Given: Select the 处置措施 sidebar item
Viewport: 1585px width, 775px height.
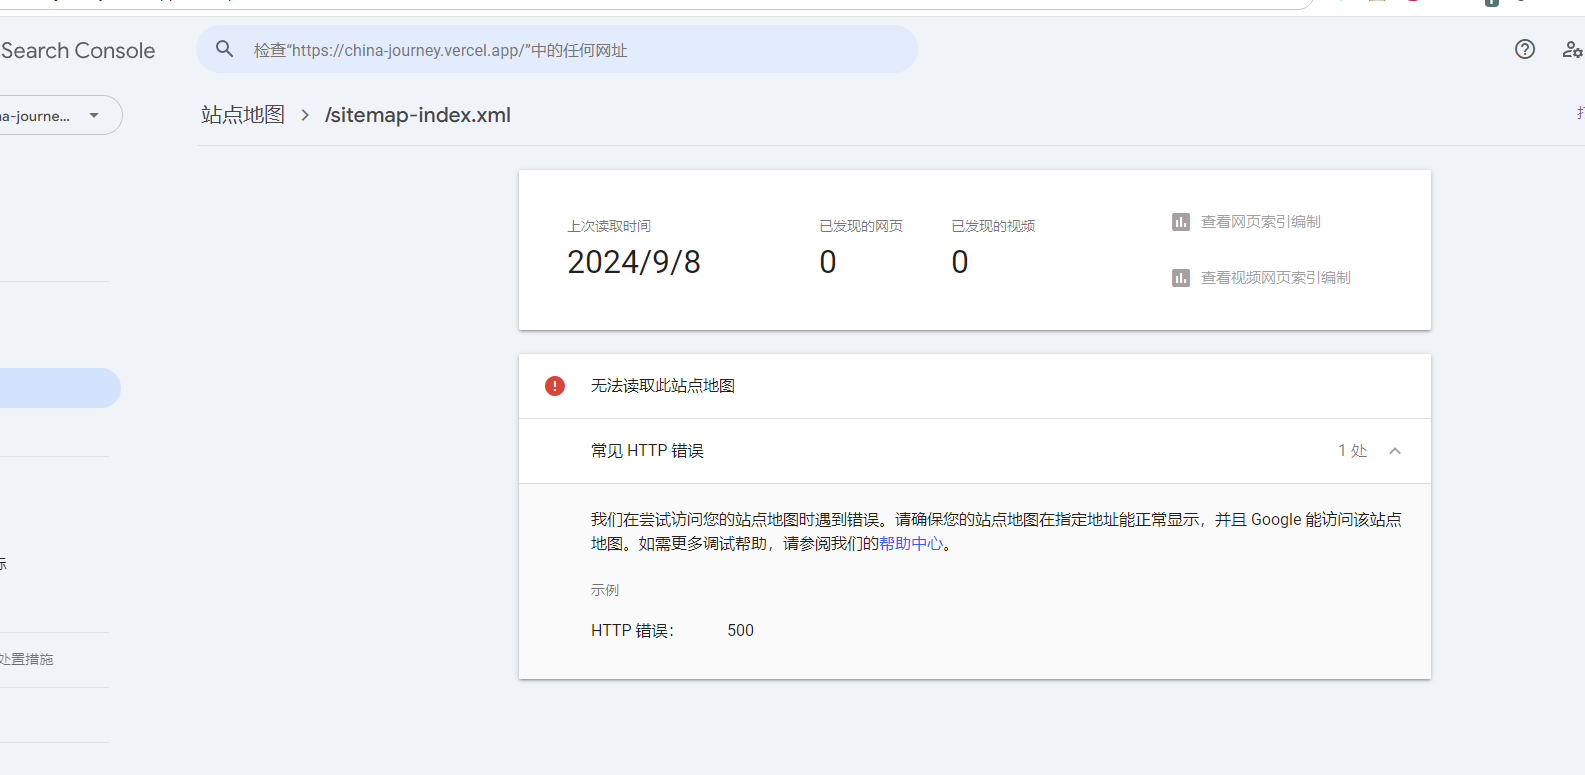Looking at the screenshot, I should pos(27,660).
